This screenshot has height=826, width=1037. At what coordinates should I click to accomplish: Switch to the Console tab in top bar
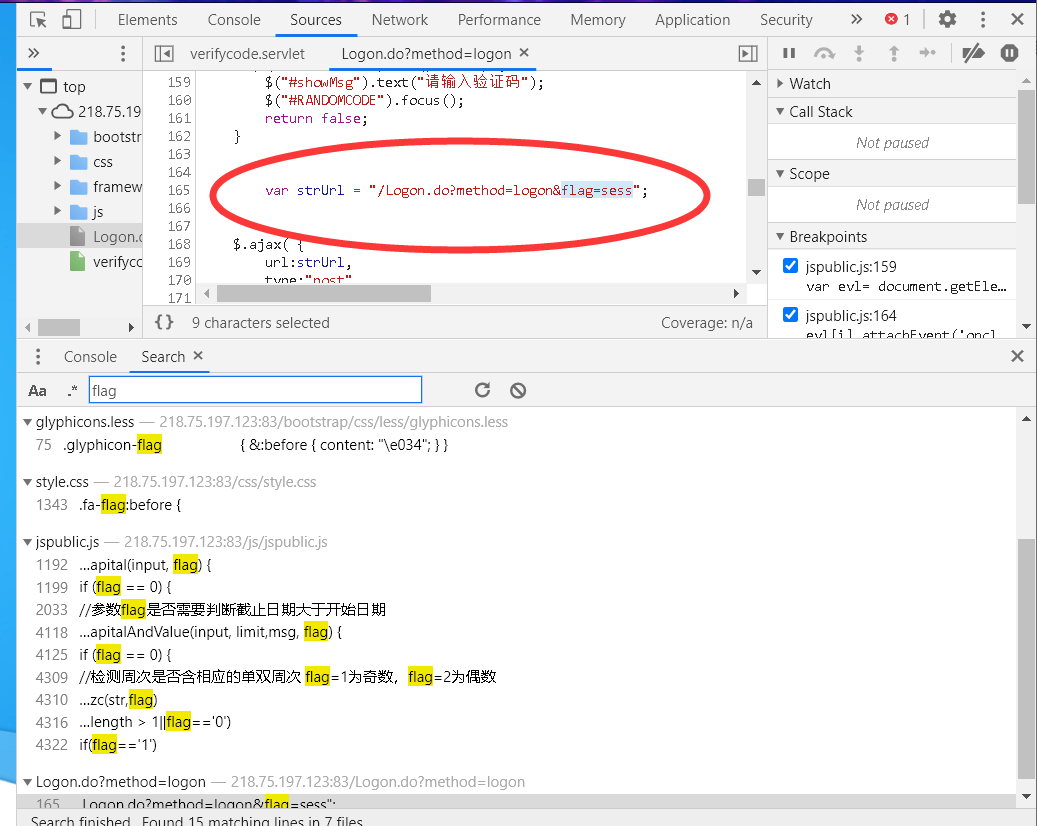pos(234,20)
